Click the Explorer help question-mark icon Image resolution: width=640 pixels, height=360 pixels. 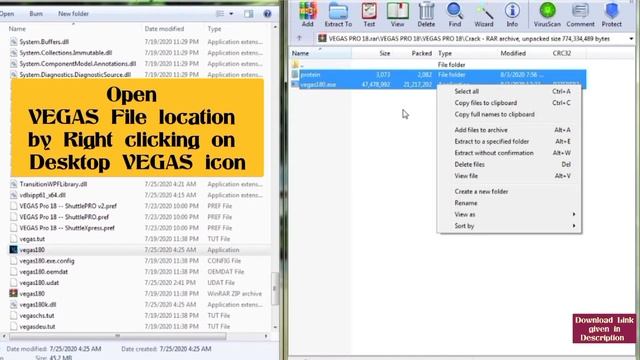click(267, 13)
